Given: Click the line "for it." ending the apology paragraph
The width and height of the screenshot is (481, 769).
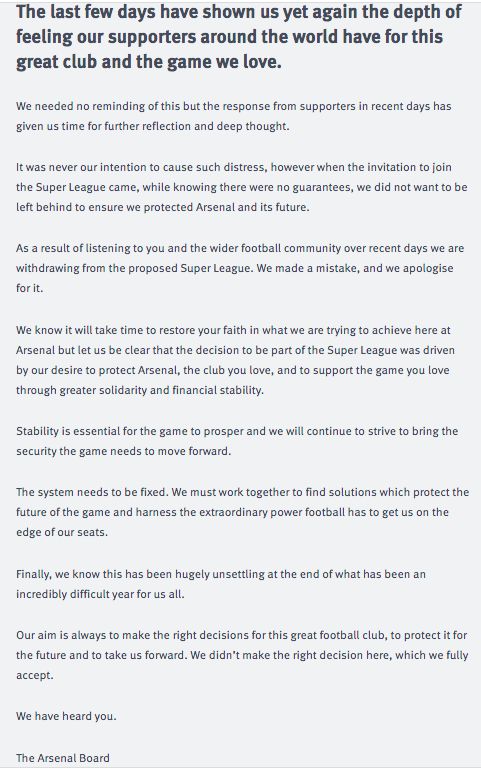Looking at the screenshot, I should click(x=29, y=288).
